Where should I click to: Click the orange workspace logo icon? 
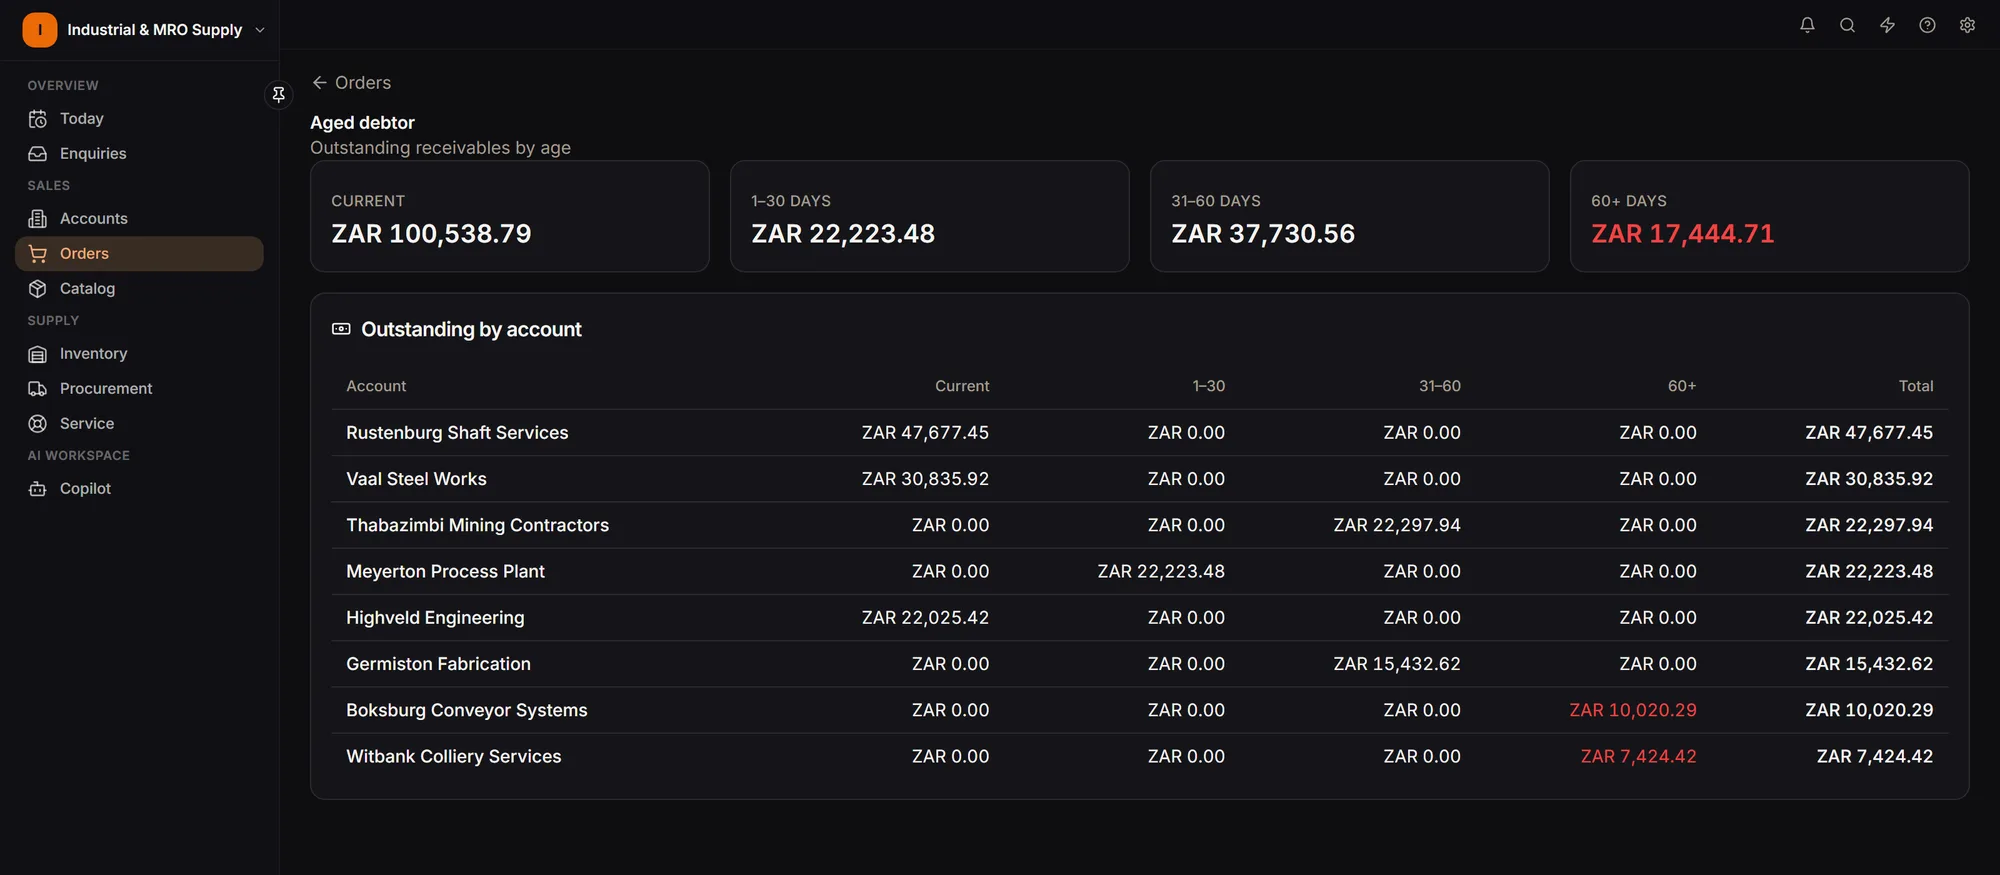click(40, 30)
